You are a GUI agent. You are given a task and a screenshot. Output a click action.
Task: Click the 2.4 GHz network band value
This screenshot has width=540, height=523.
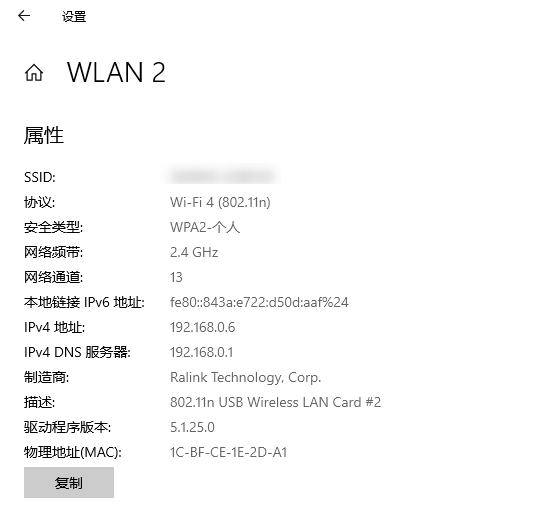click(x=194, y=252)
